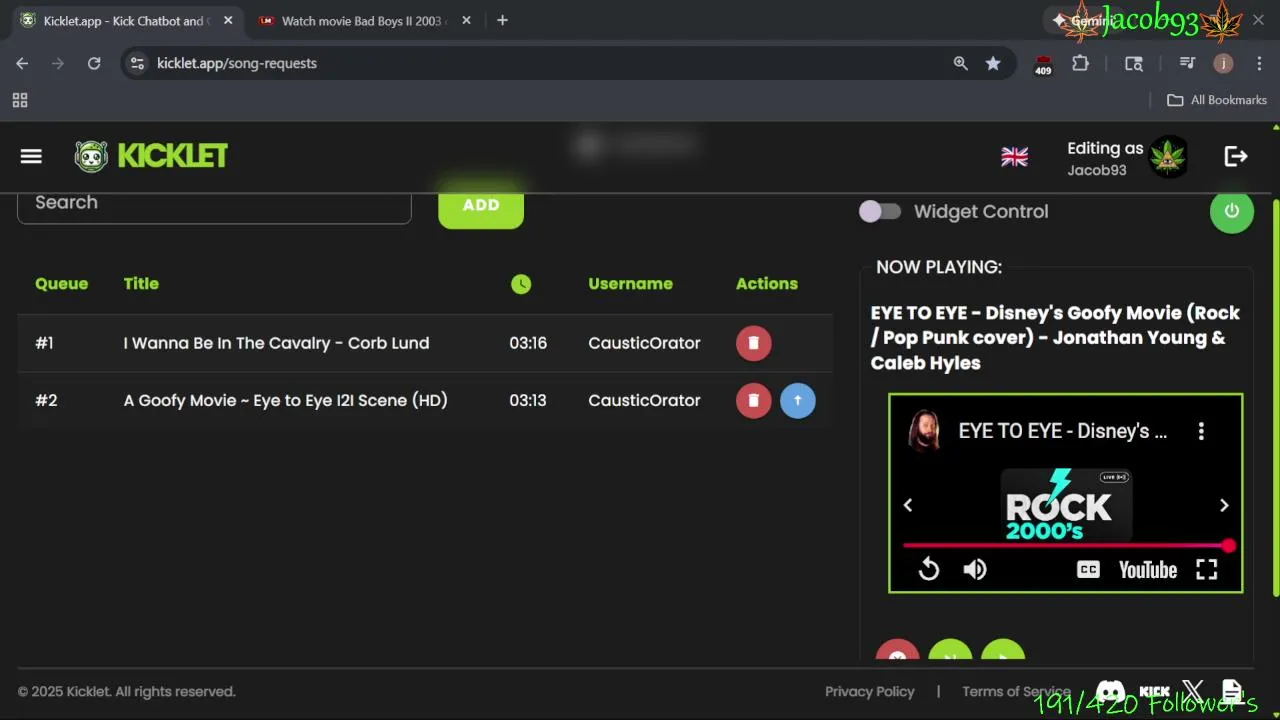Open the extension icon with 409 badge
1280x720 pixels.
1043,65
